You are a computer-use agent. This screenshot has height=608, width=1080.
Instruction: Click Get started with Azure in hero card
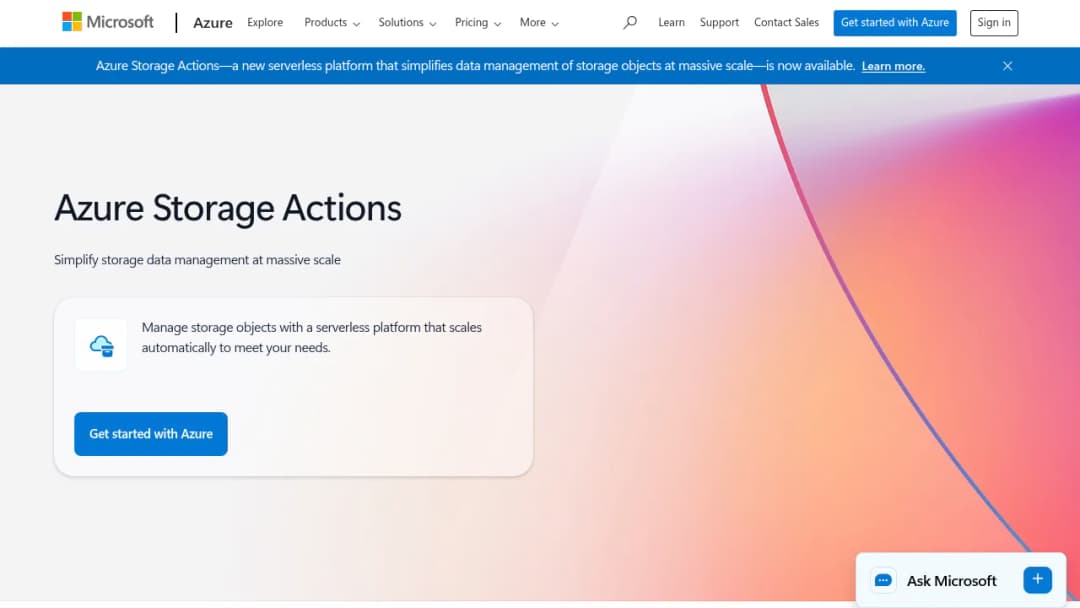tap(151, 434)
